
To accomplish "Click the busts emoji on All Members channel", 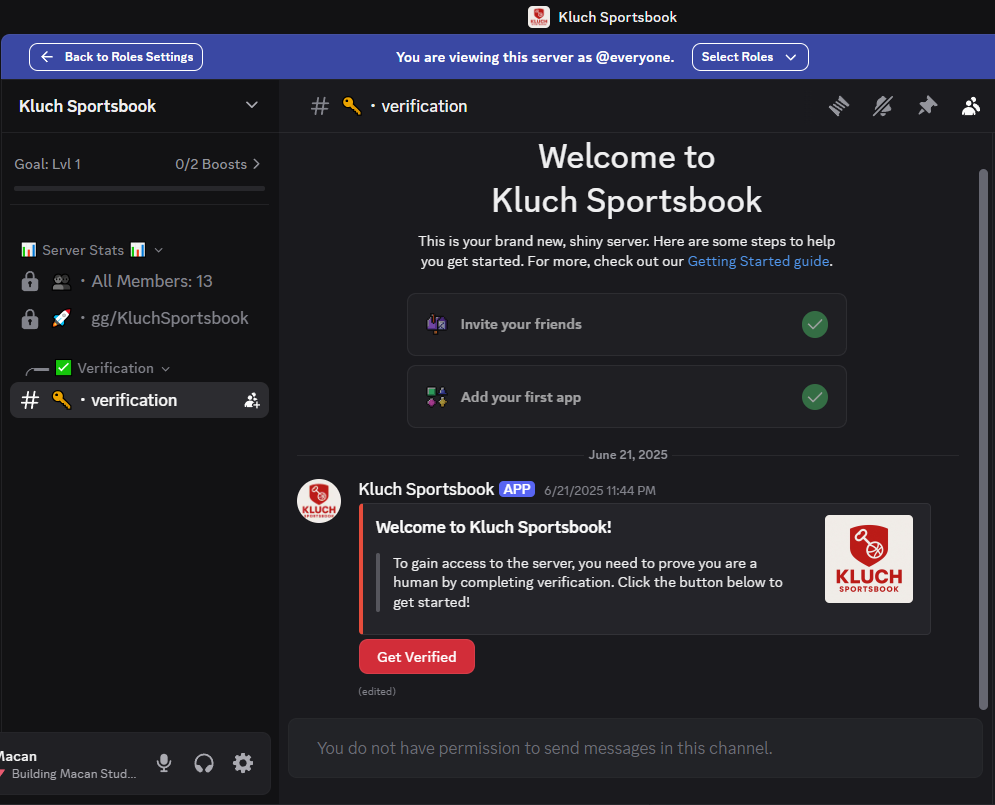I will [x=62, y=281].
